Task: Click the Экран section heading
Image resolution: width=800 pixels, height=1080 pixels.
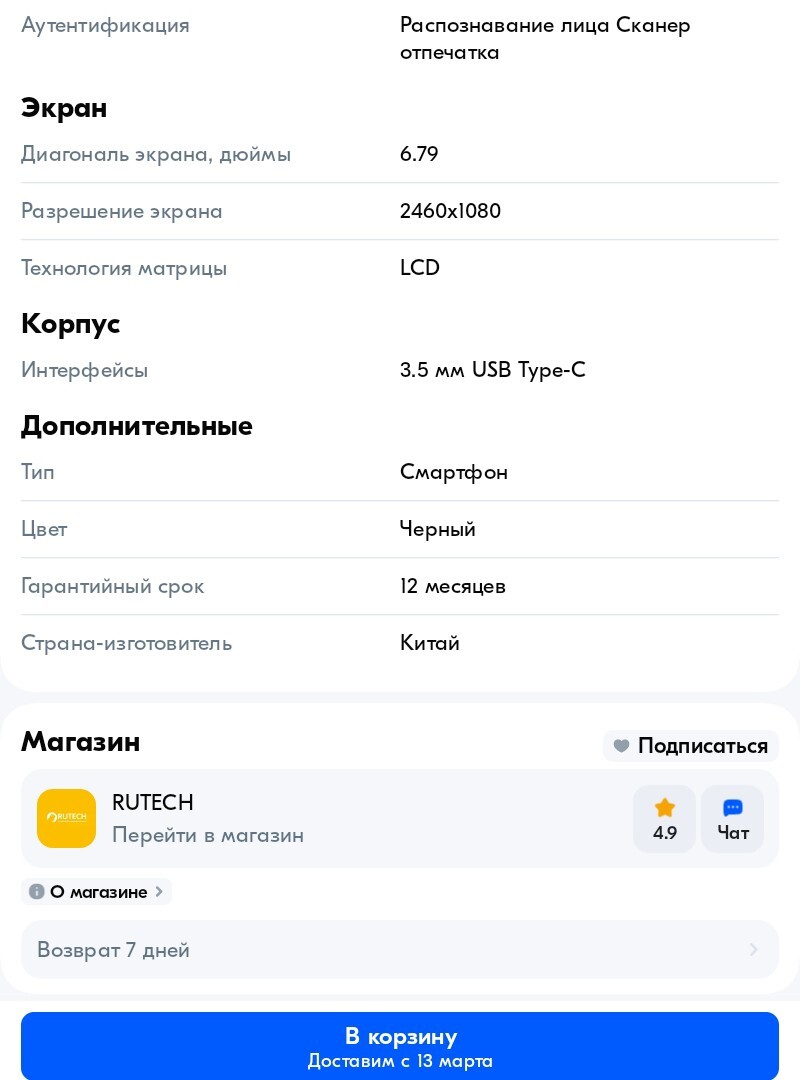Action: (64, 108)
